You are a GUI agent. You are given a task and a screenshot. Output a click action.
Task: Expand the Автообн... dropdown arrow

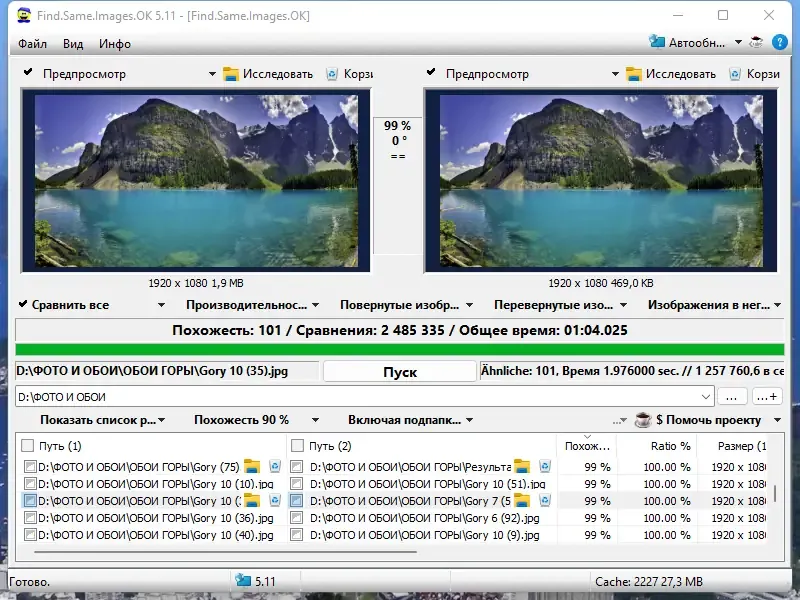(738, 42)
